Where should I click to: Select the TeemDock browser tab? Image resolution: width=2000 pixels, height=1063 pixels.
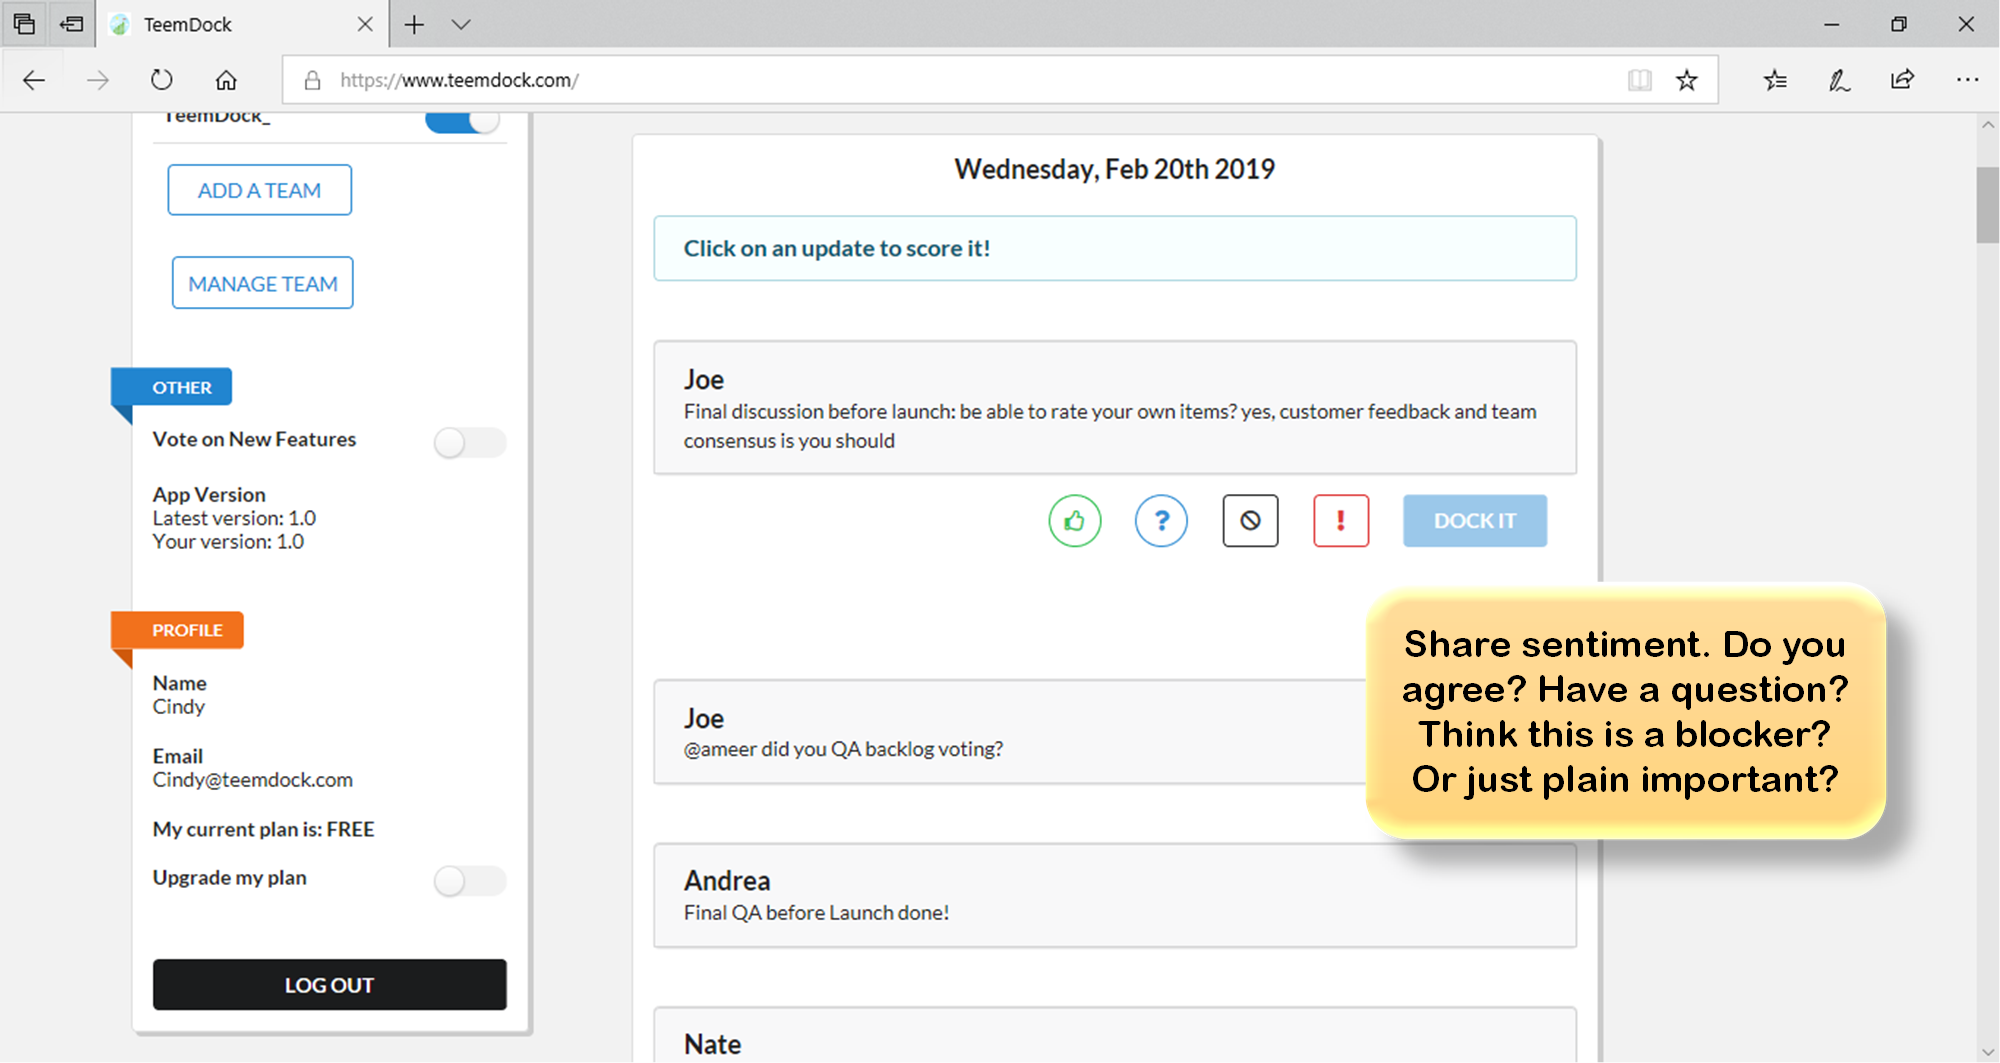point(240,25)
